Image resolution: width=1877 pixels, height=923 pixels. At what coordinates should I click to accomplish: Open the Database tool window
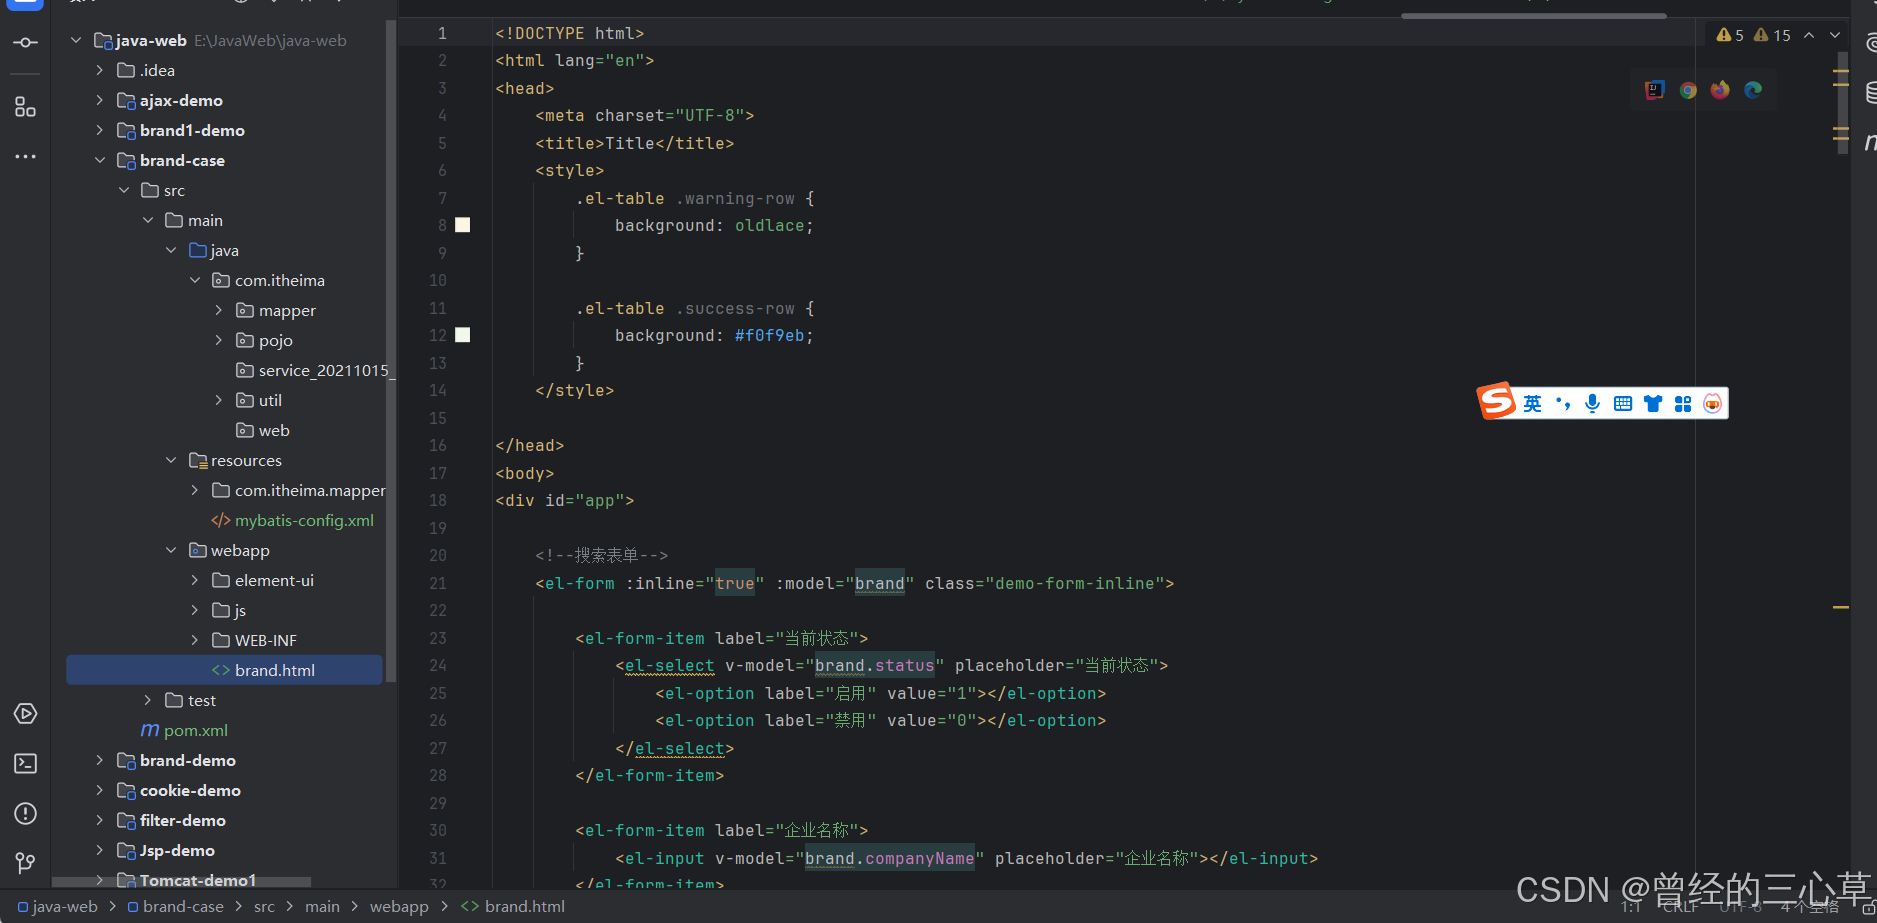pyautogui.click(x=1870, y=93)
